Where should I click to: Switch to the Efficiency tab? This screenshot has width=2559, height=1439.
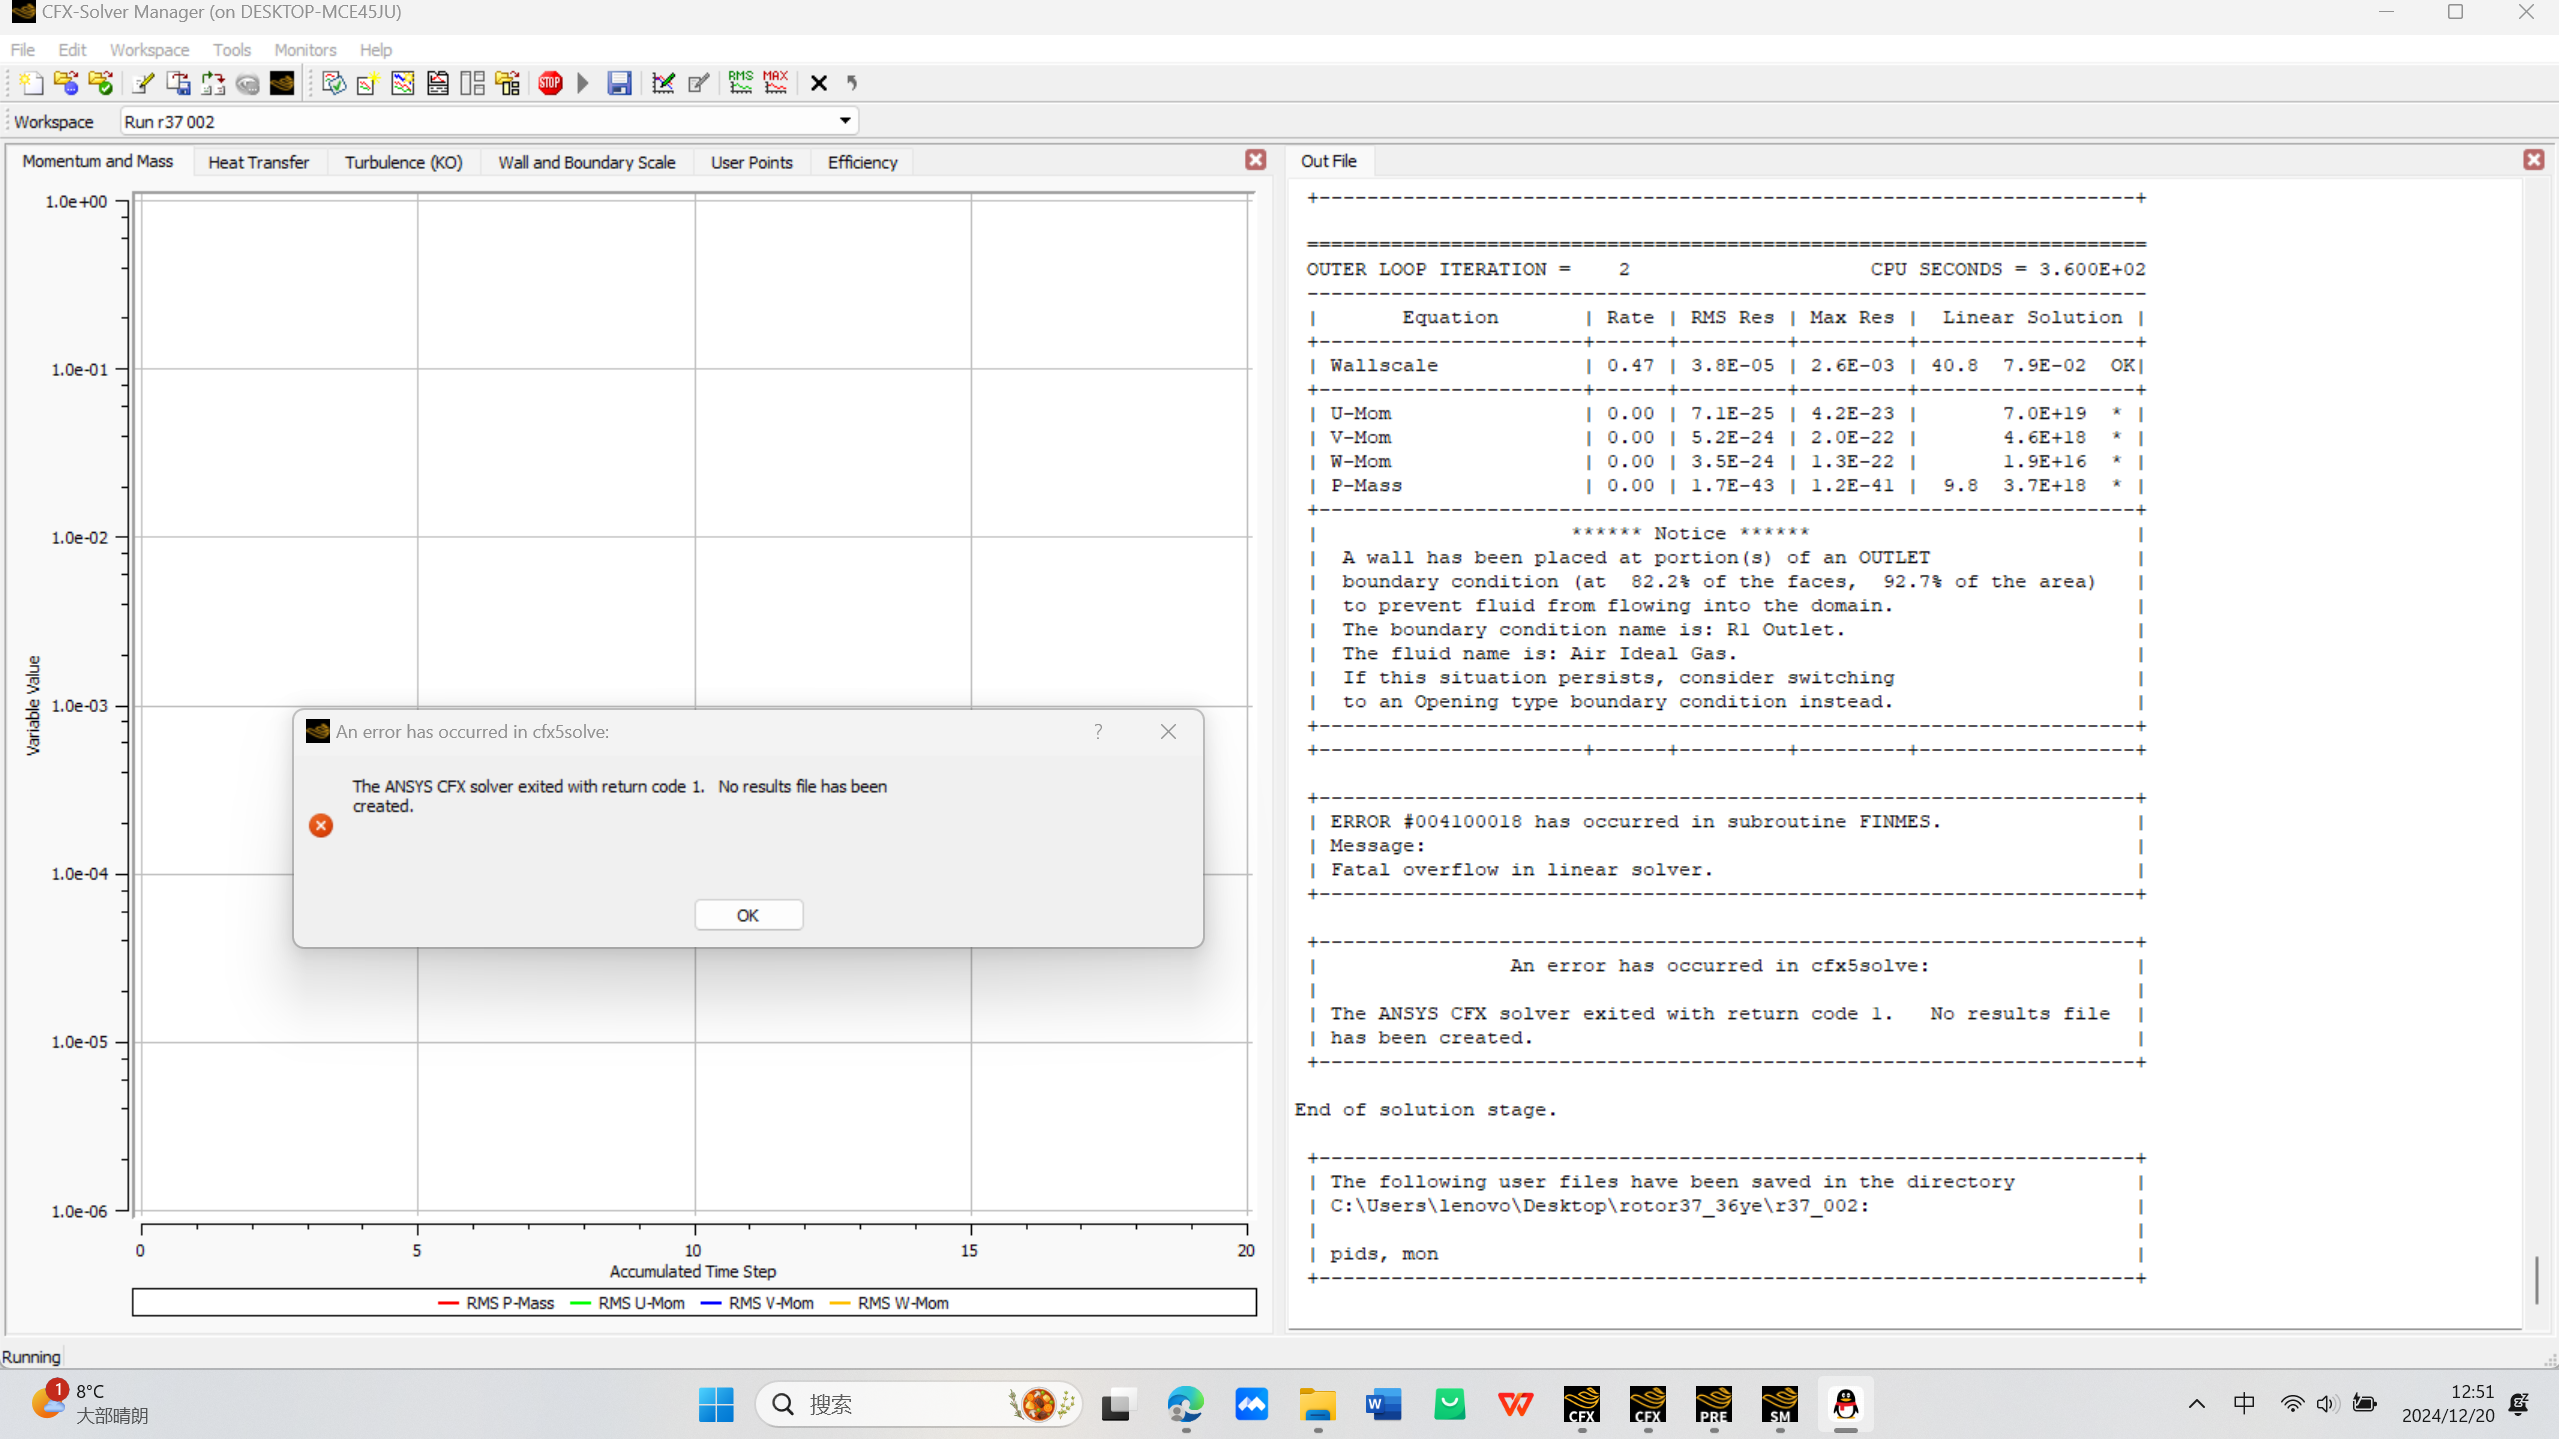862,162
